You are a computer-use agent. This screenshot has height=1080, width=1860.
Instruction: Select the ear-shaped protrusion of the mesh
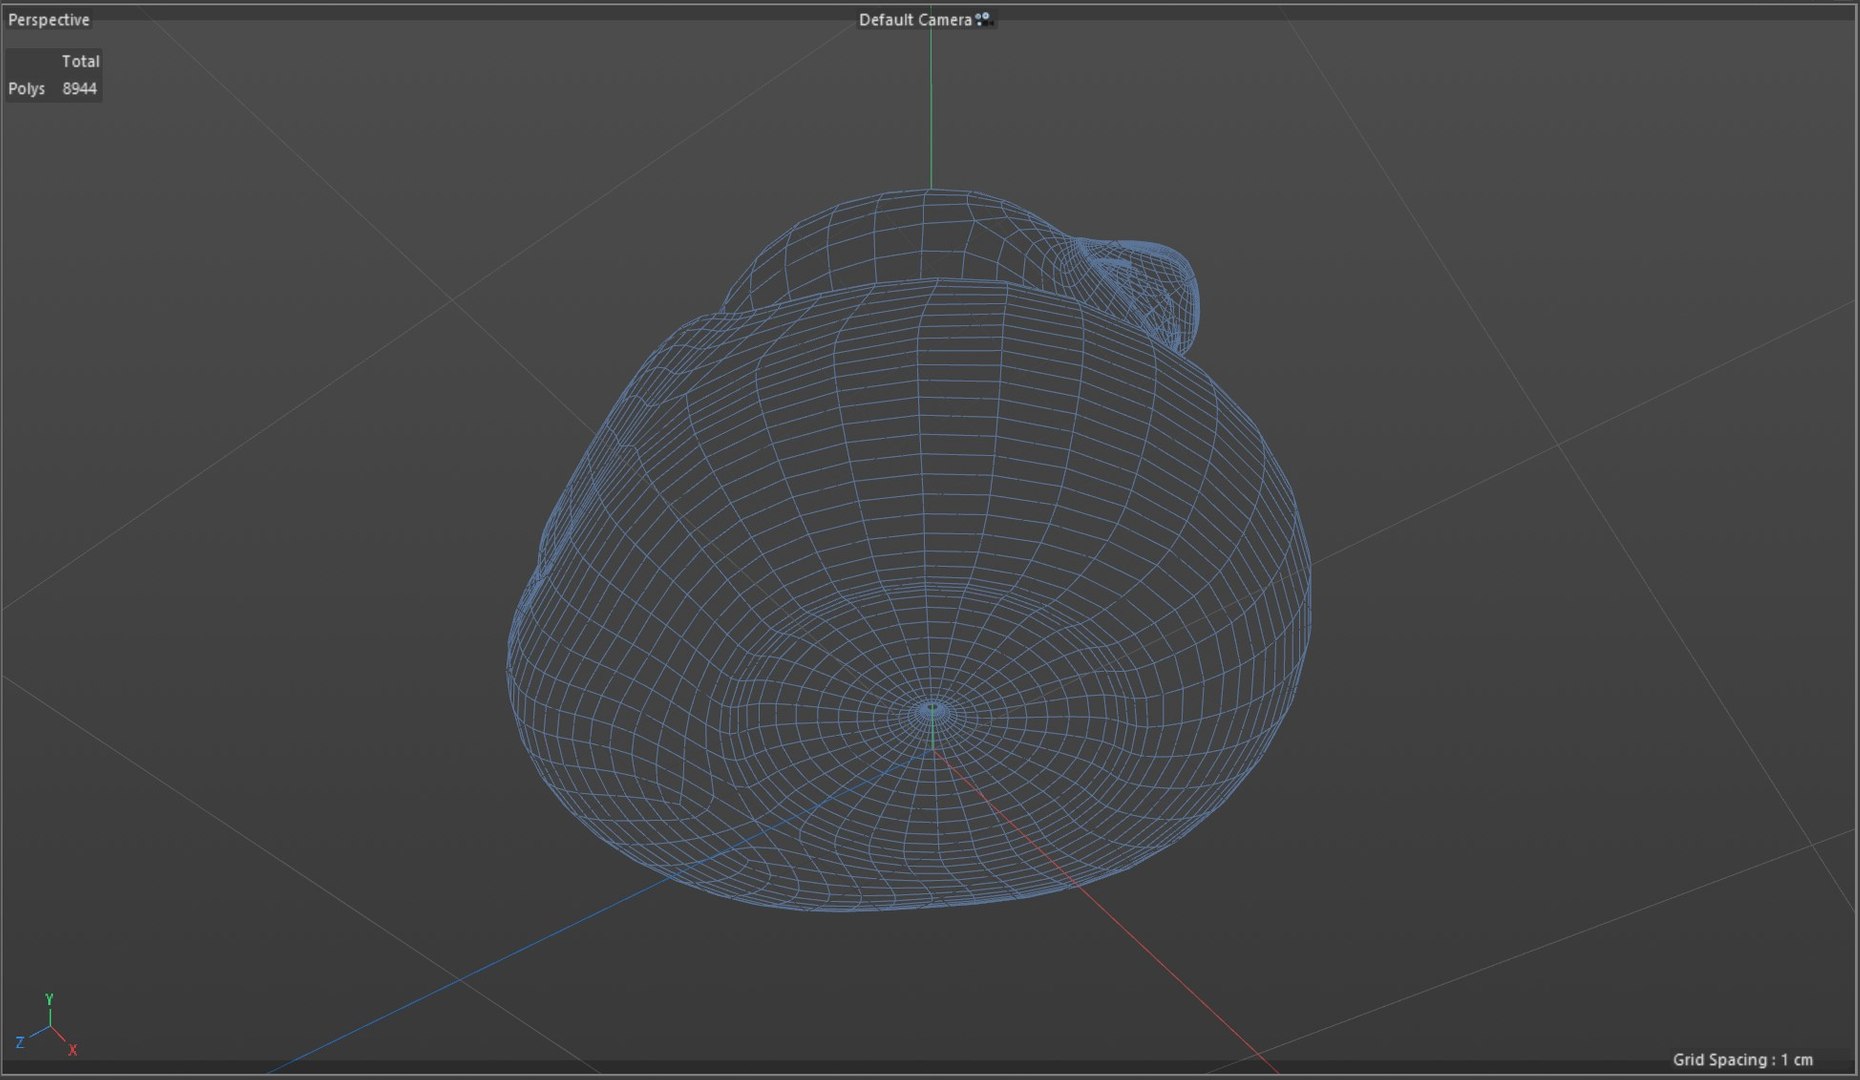point(1140,290)
